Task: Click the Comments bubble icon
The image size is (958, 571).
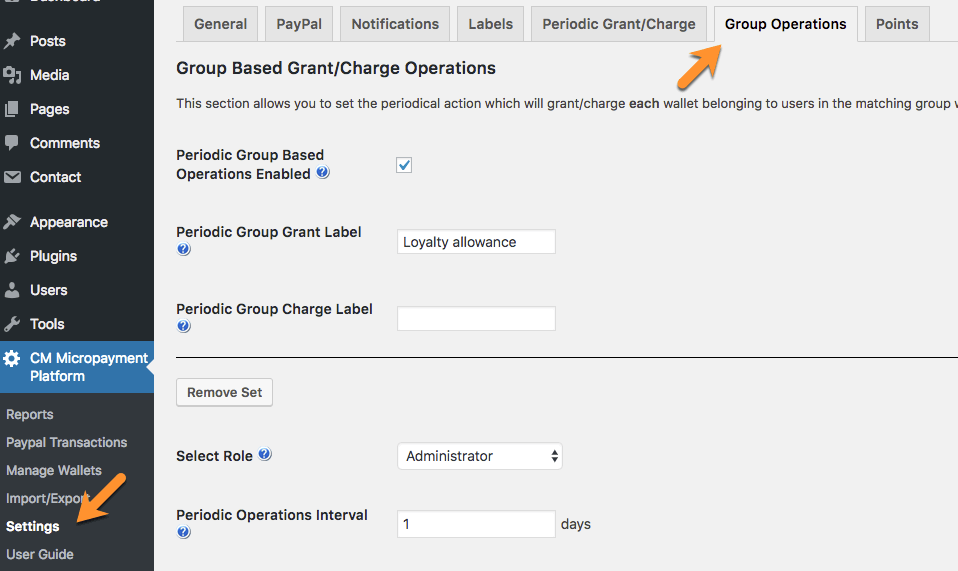Action: tap(12, 143)
